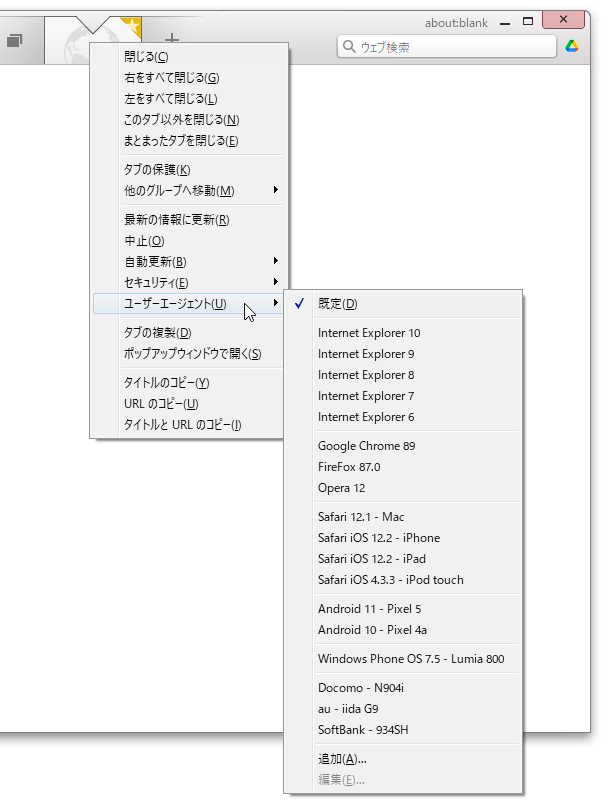Switch user agent to Google Chrome 89

(402, 446)
